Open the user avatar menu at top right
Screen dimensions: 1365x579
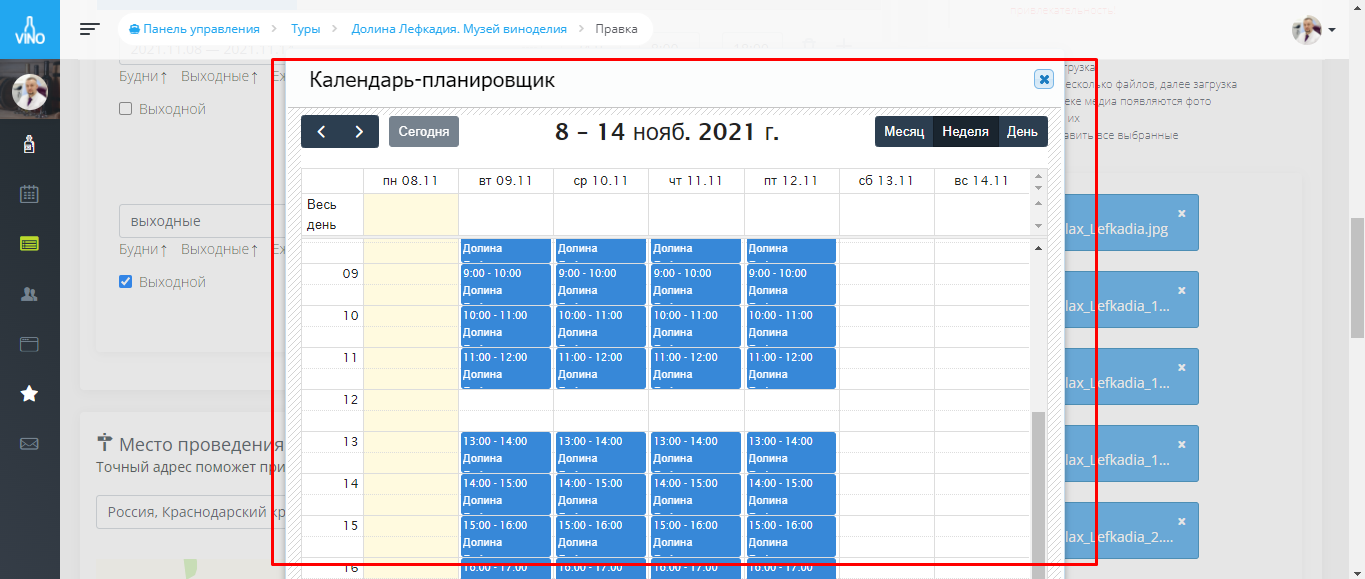(1313, 30)
